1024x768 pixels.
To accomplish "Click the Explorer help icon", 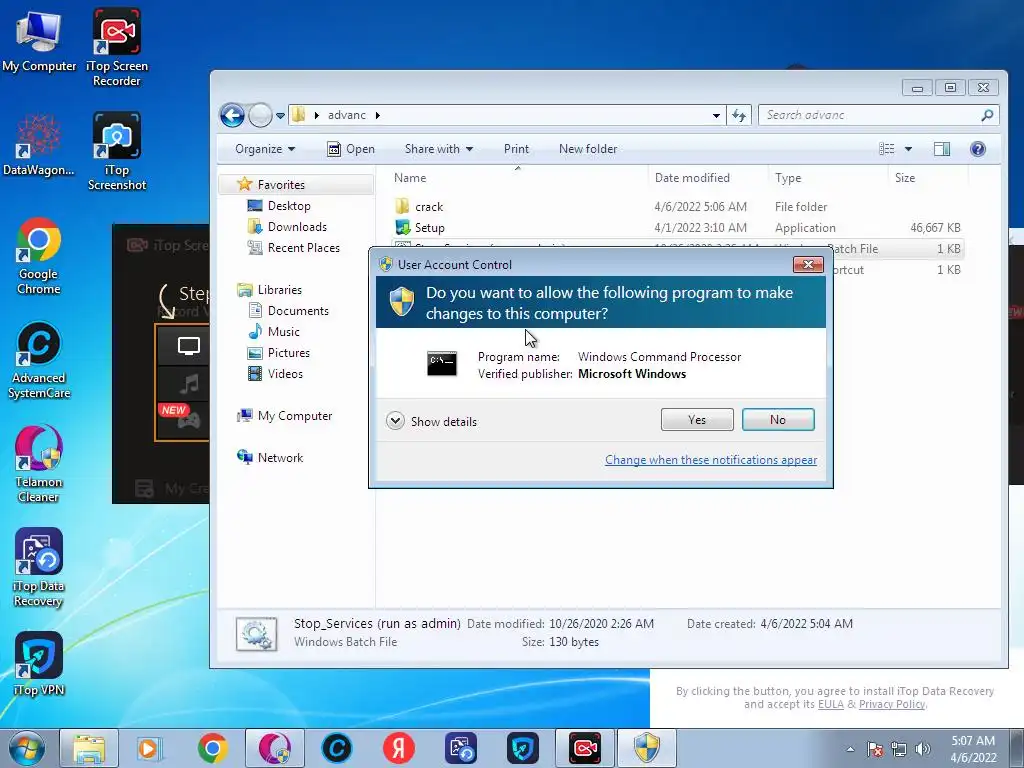I will click(x=978, y=149).
